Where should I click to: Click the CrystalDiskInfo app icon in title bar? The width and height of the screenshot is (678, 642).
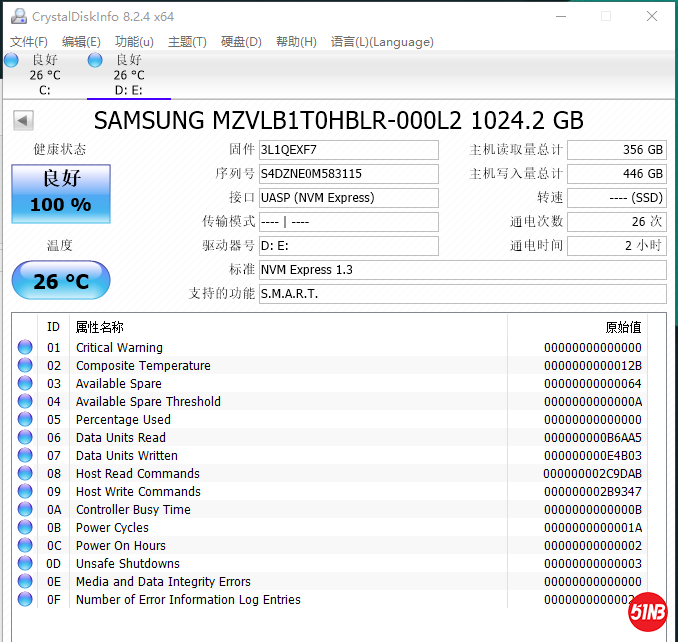tap(17, 16)
